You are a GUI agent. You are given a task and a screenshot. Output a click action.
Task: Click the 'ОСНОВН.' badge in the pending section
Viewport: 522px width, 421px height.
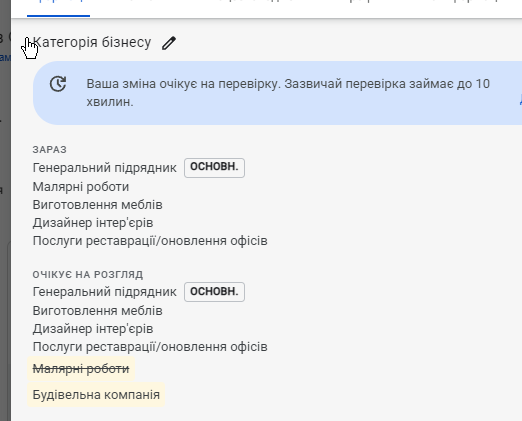pos(214,292)
